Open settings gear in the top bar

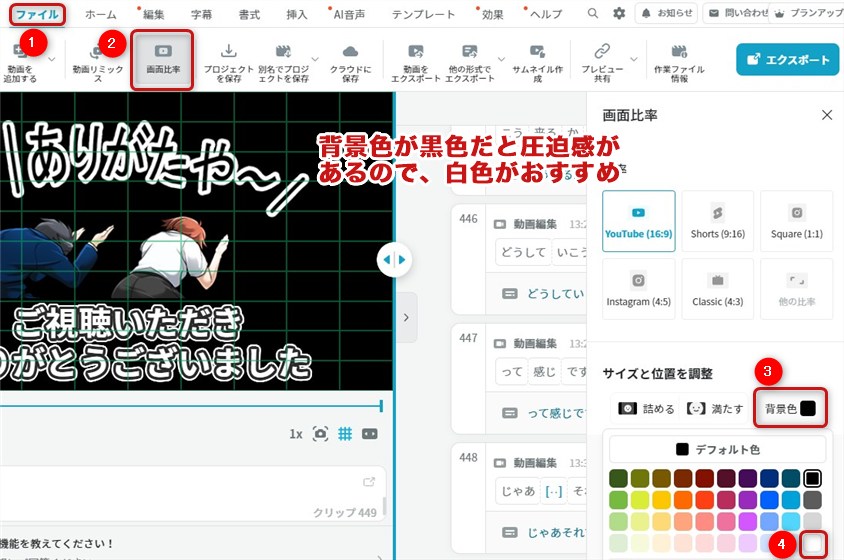click(619, 14)
